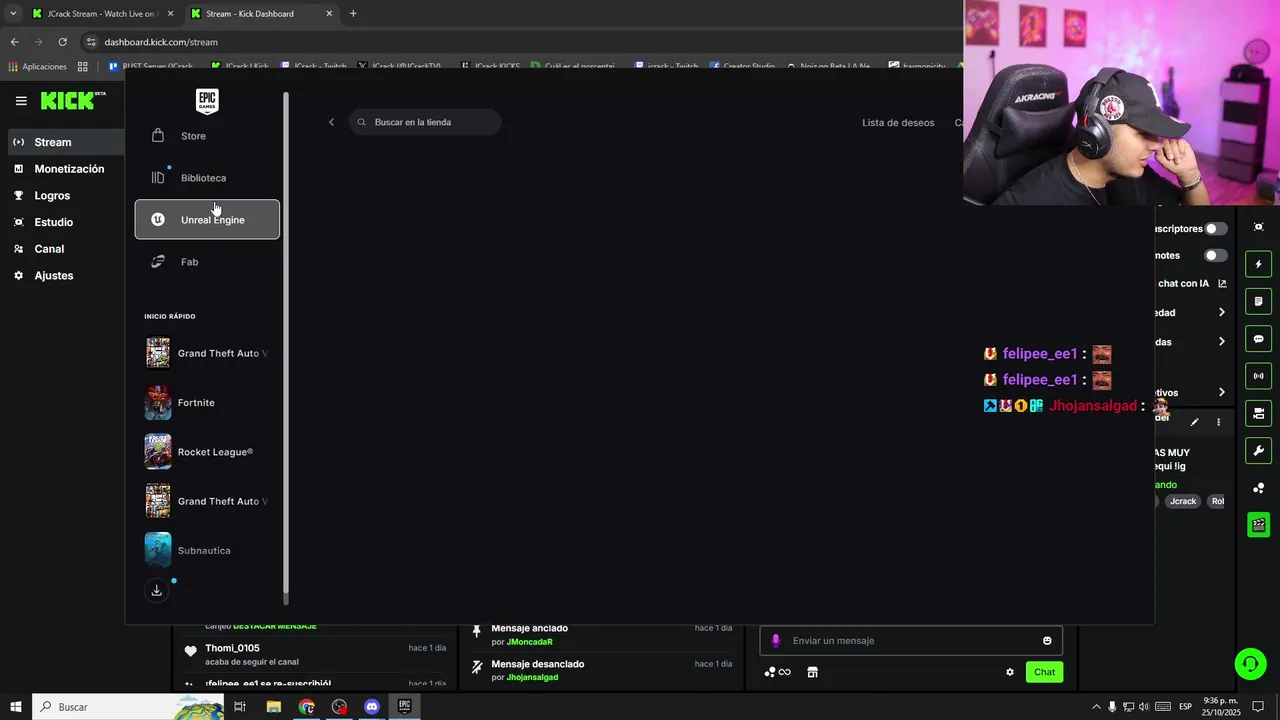Image resolution: width=1280 pixels, height=720 pixels.
Task: Edit stream info with the pencil icon
Action: [x=1194, y=422]
